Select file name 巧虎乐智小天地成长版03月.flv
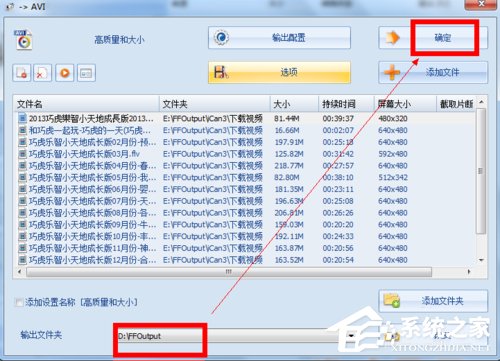Screen dimensions: 500x361 click(x=84, y=154)
